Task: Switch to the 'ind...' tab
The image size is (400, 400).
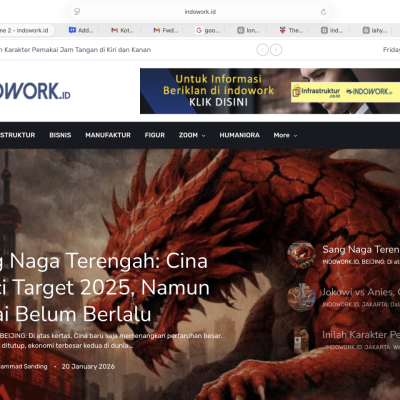Action: [x=332, y=30]
